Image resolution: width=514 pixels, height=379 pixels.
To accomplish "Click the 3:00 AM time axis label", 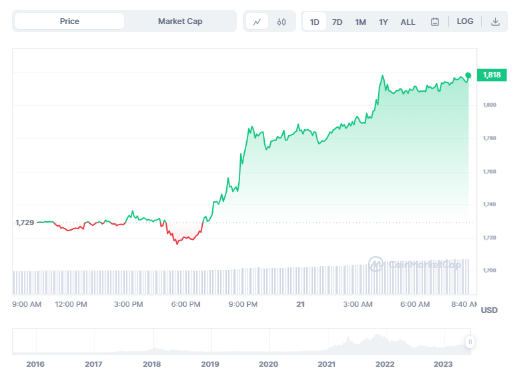I will point(358,304).
